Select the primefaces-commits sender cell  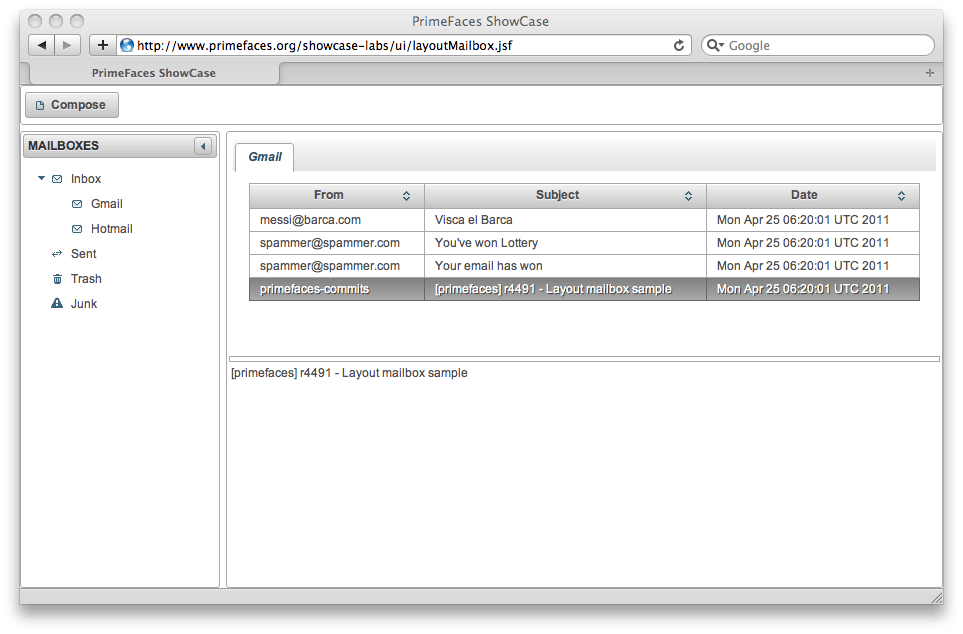click(337, 289)
